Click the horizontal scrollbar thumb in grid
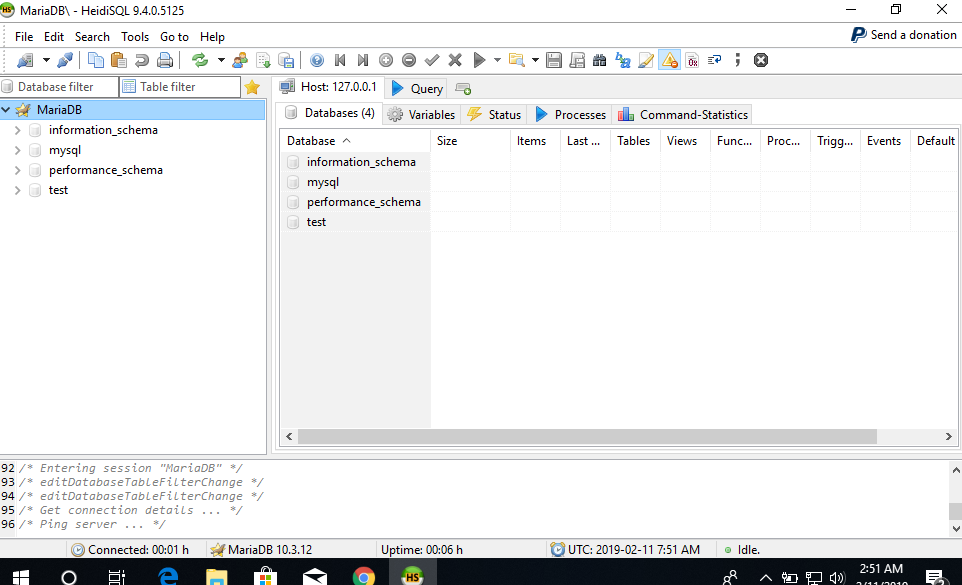This screenshot has width=962, height=585. tap(587, 437)
